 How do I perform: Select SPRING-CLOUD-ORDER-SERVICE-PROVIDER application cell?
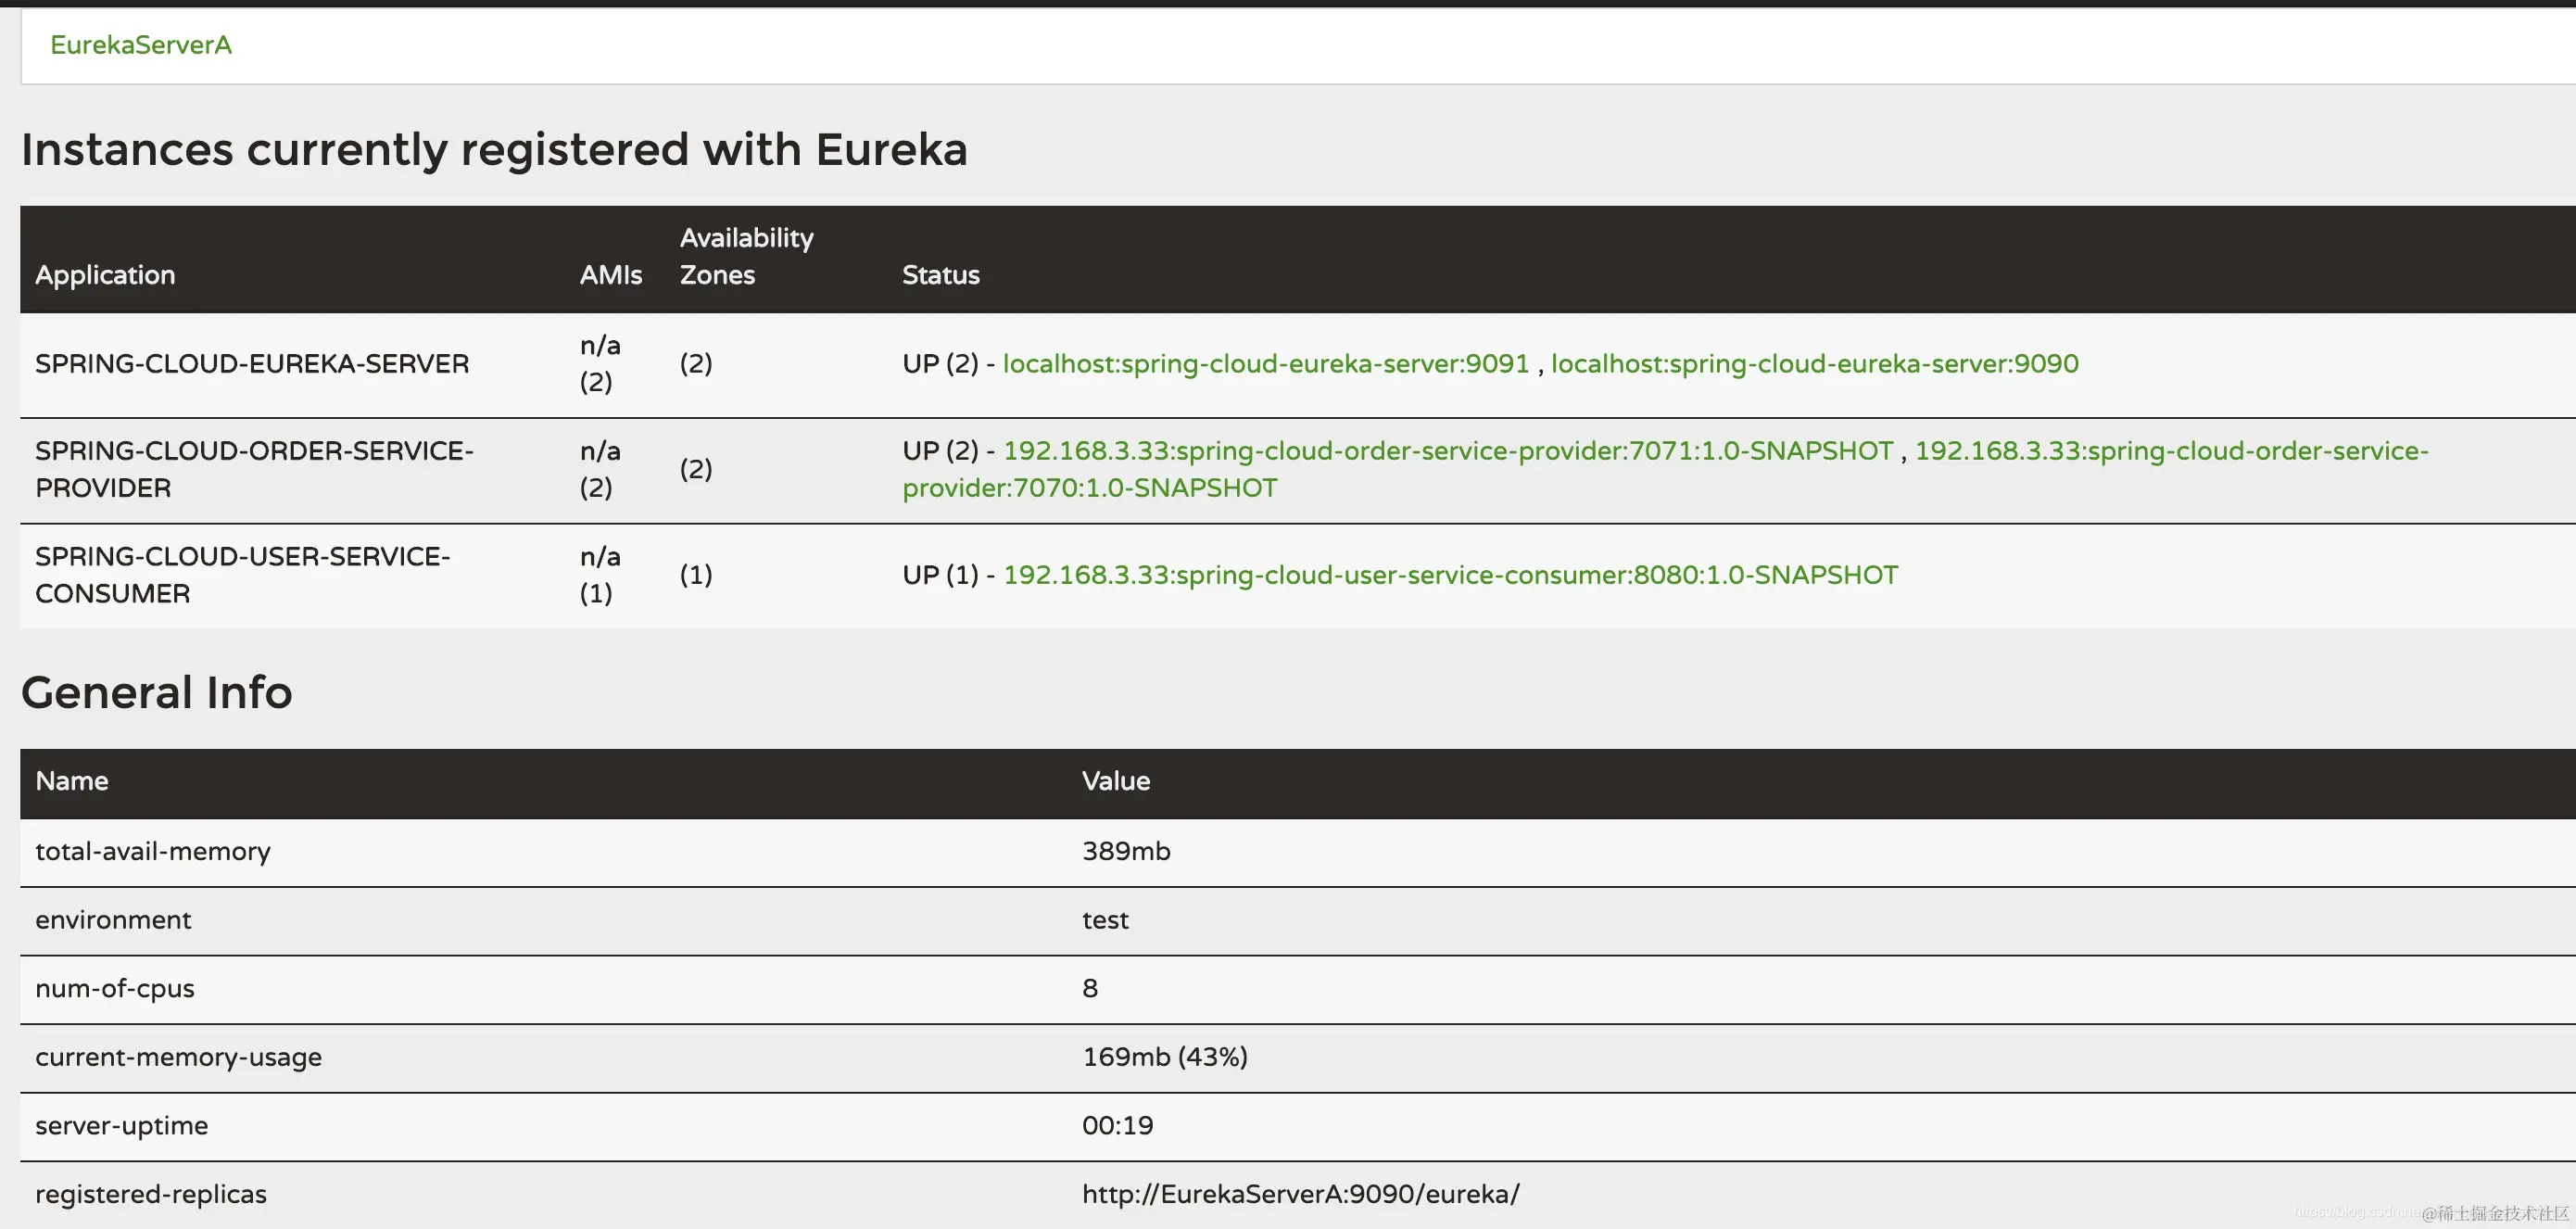coord(254,469)
